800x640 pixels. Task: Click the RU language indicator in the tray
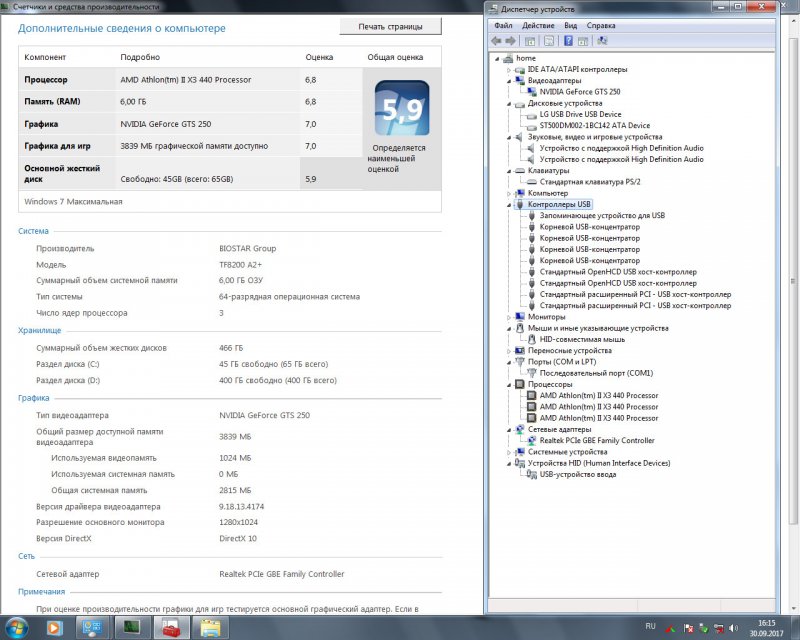(x=649, y=628)
